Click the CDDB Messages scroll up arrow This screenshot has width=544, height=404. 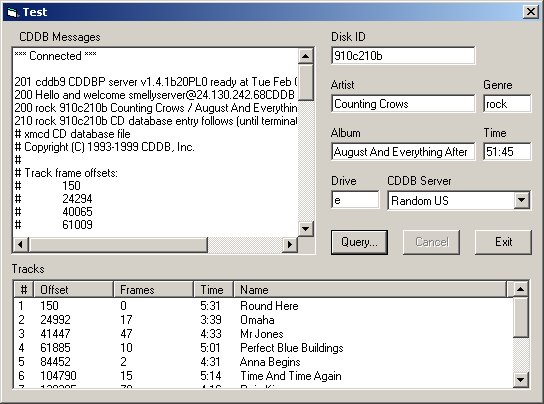point(306,56)
